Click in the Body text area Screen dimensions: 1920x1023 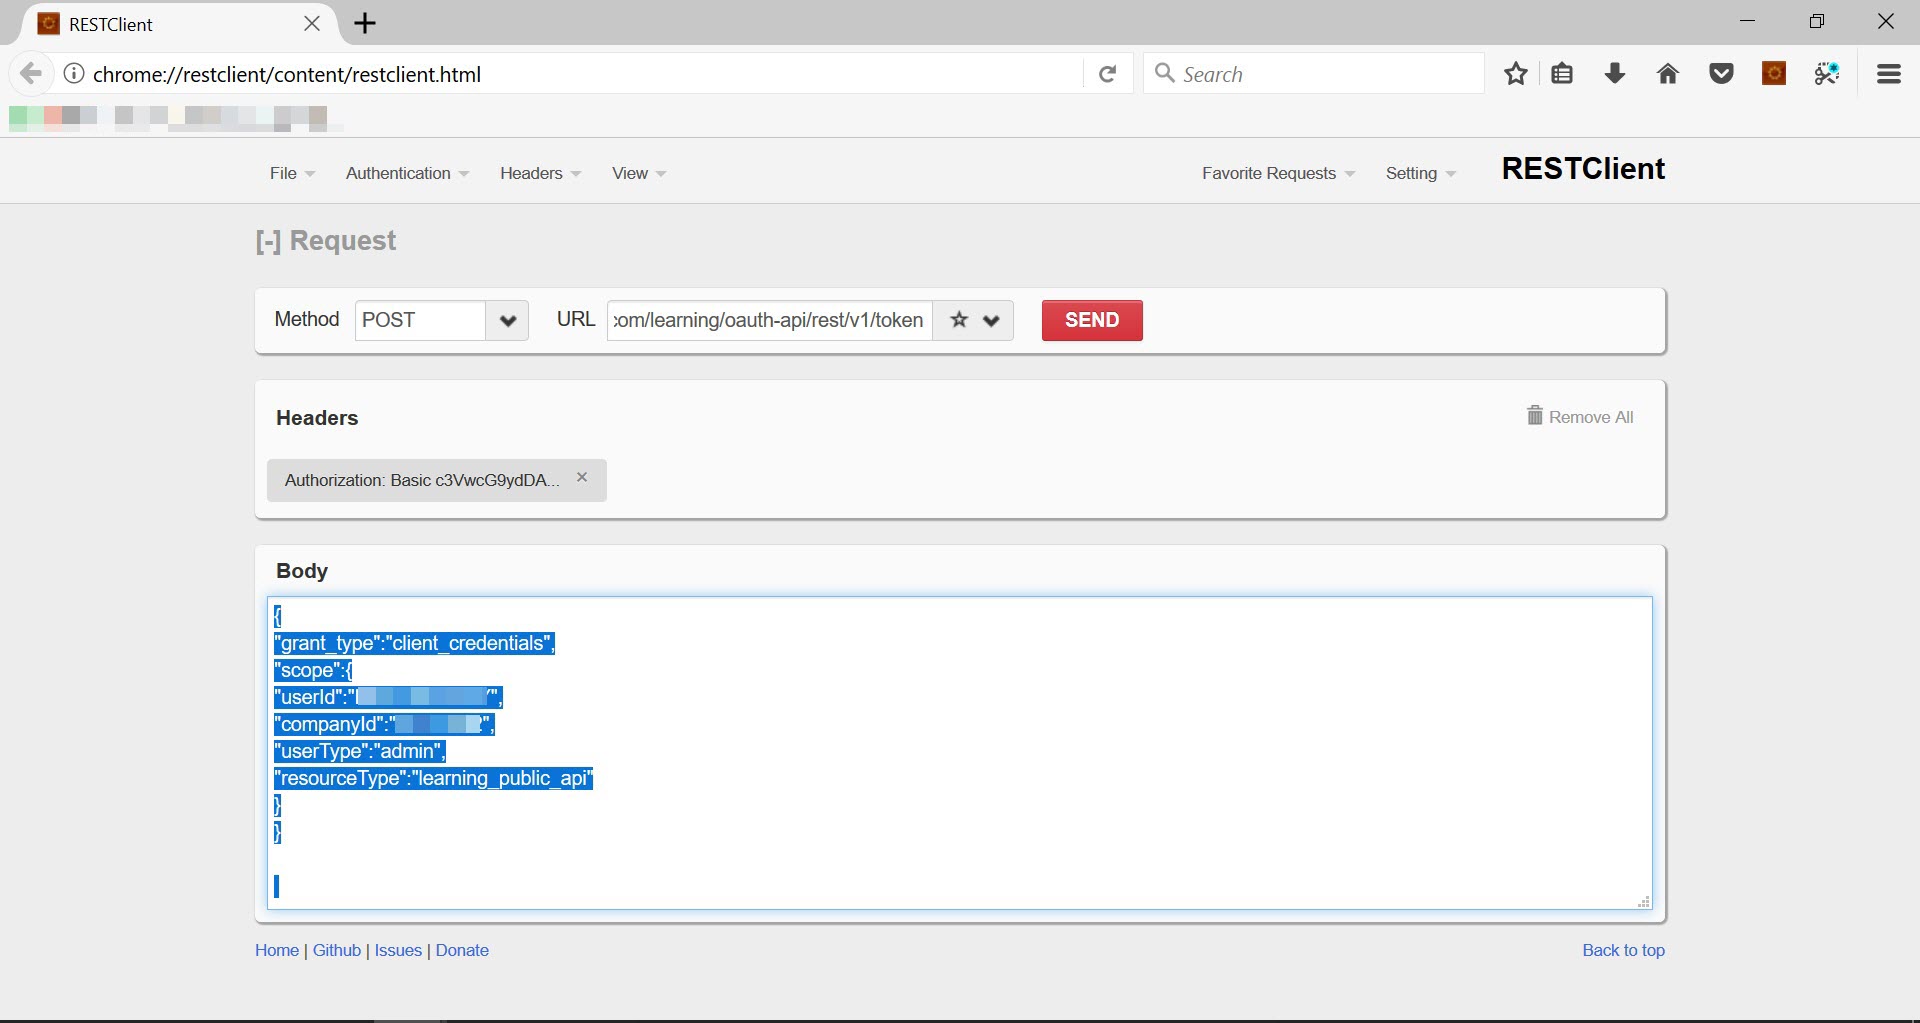pos(959,753)
